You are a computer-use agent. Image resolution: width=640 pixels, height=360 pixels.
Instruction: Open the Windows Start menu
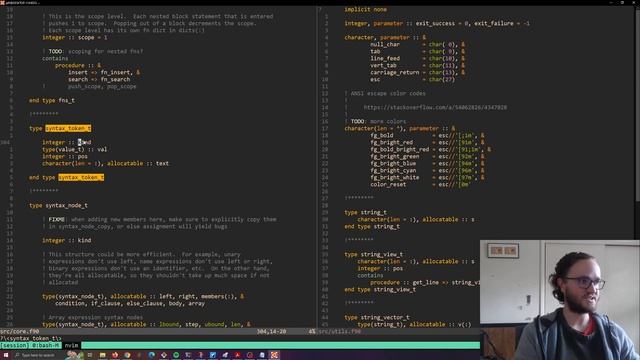coord(5,355)
